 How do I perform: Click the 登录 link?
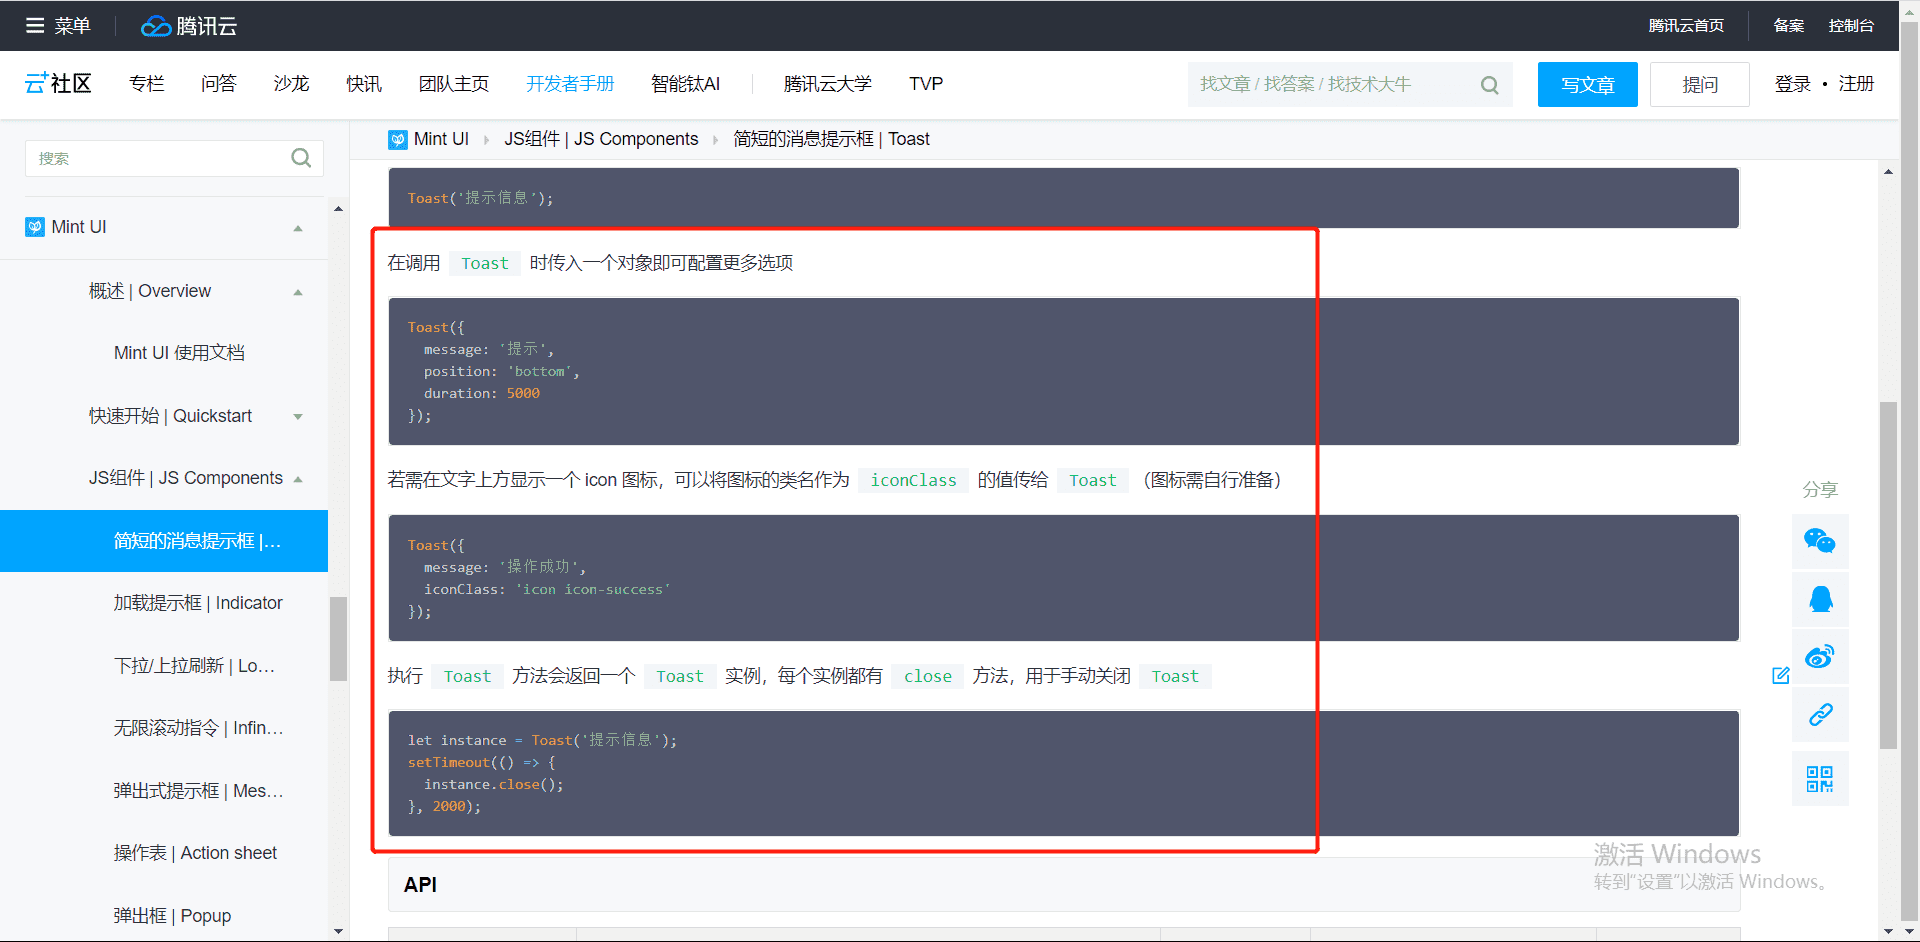tap(1793, 84)
